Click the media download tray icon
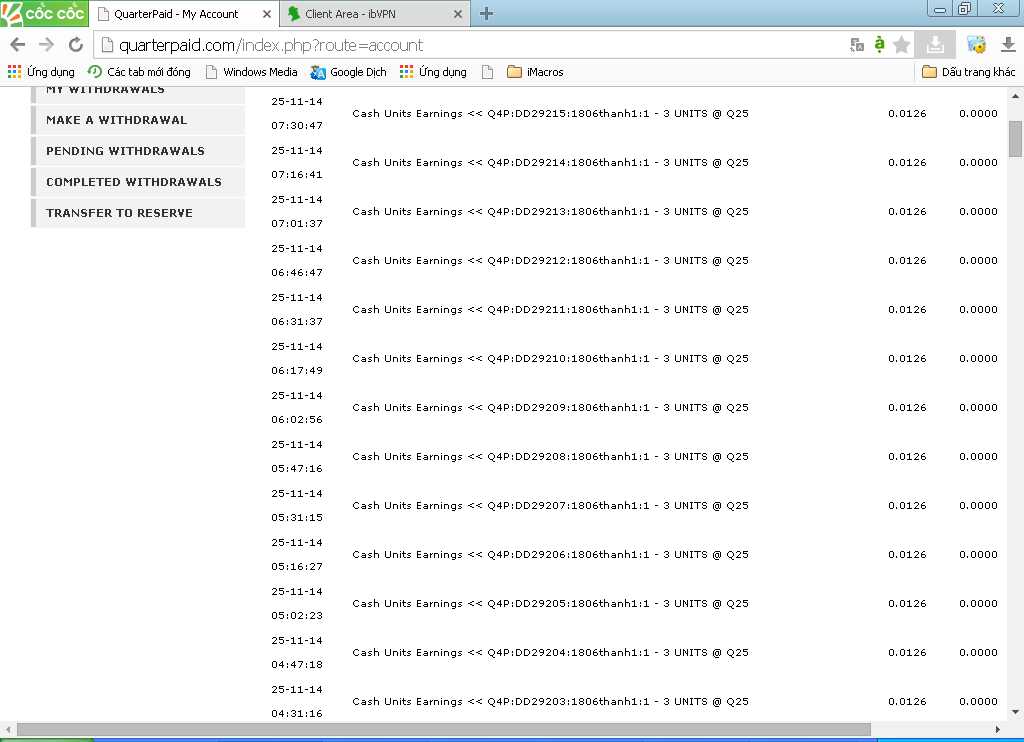1024x742 pixels. [x=935, y=44]
